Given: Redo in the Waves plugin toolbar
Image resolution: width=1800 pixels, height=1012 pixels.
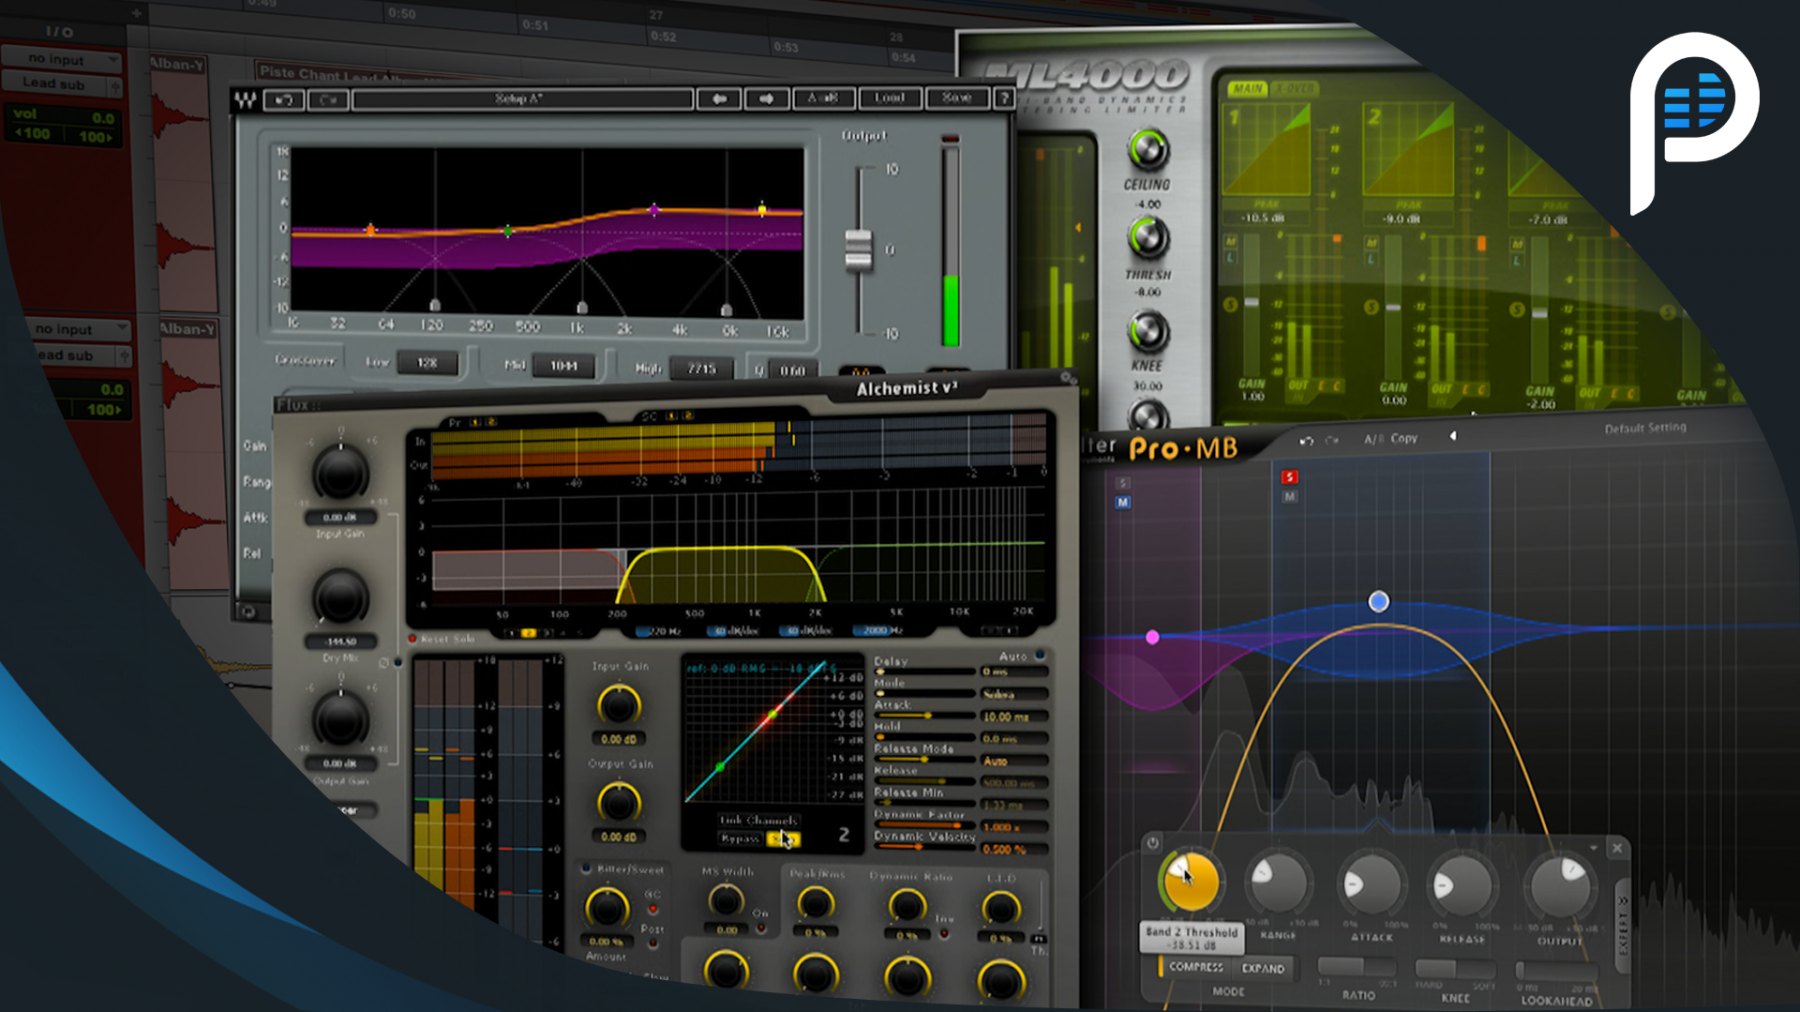Looking at the screenshot, I should (328, 99).
